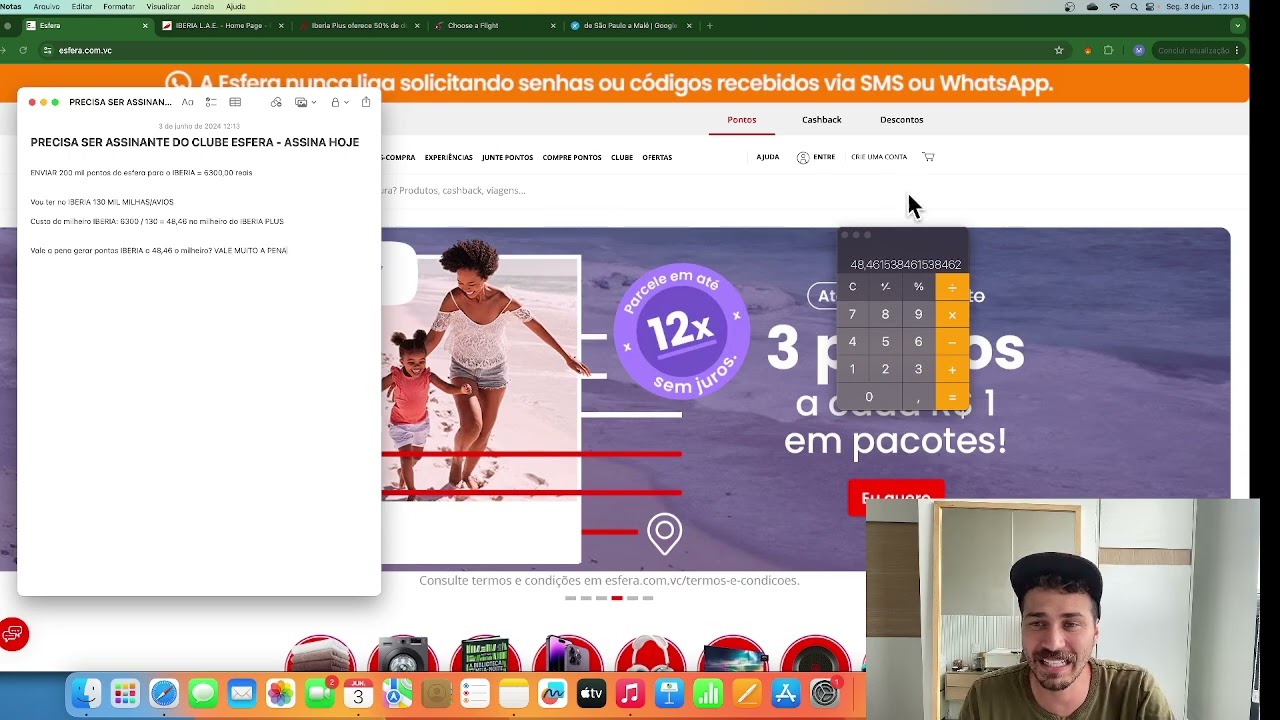The width and height of the screenshot is (1280, 720).
Task: Click OFERTAS in Esfera navigation
Action: click(657, 157)
